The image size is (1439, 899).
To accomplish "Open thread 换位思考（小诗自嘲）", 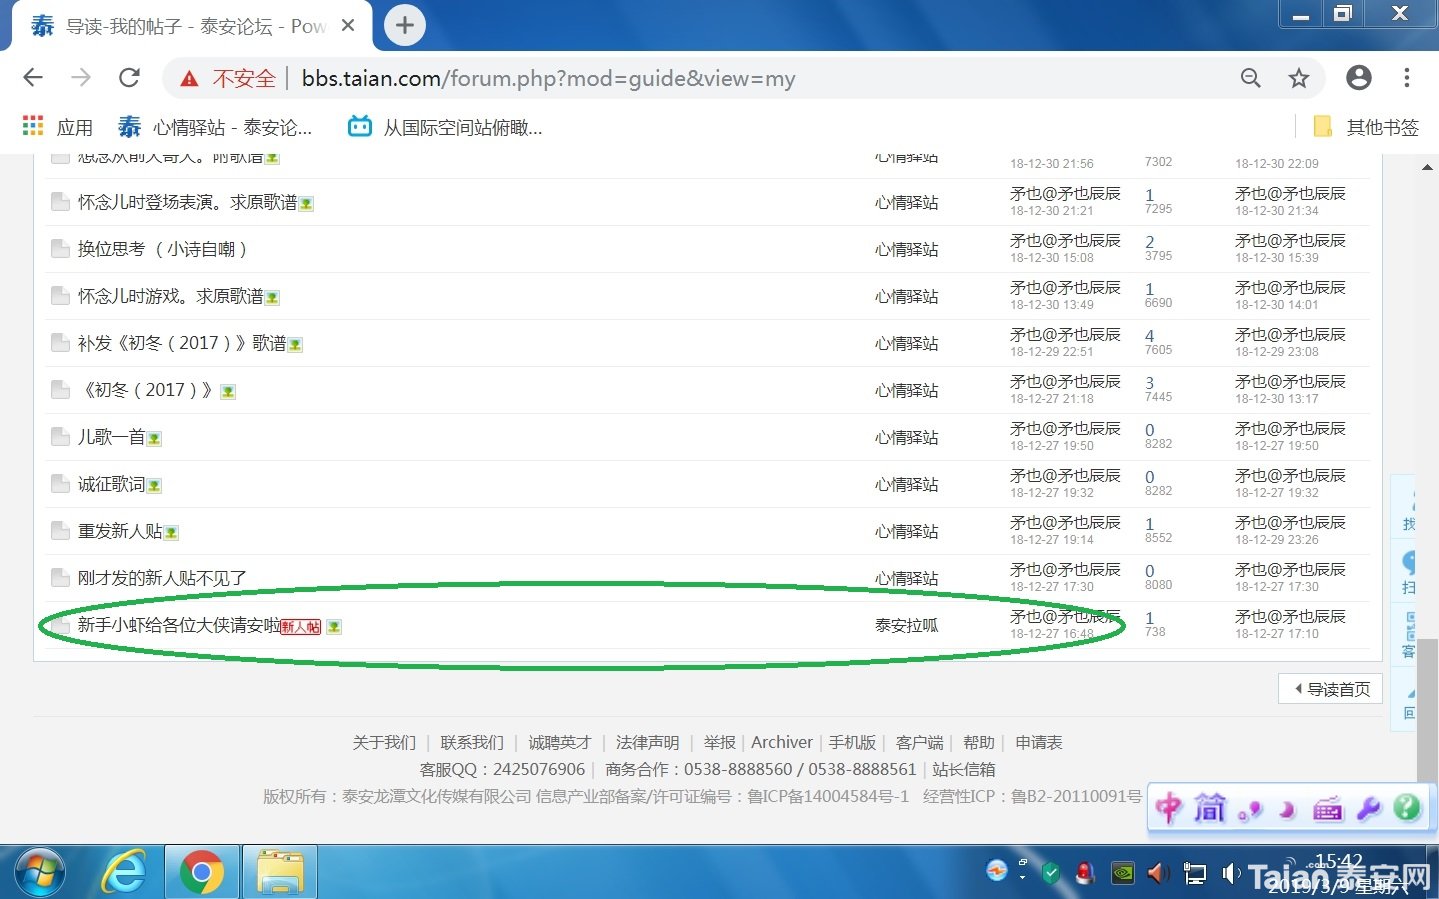I will [x=162, y=249].
